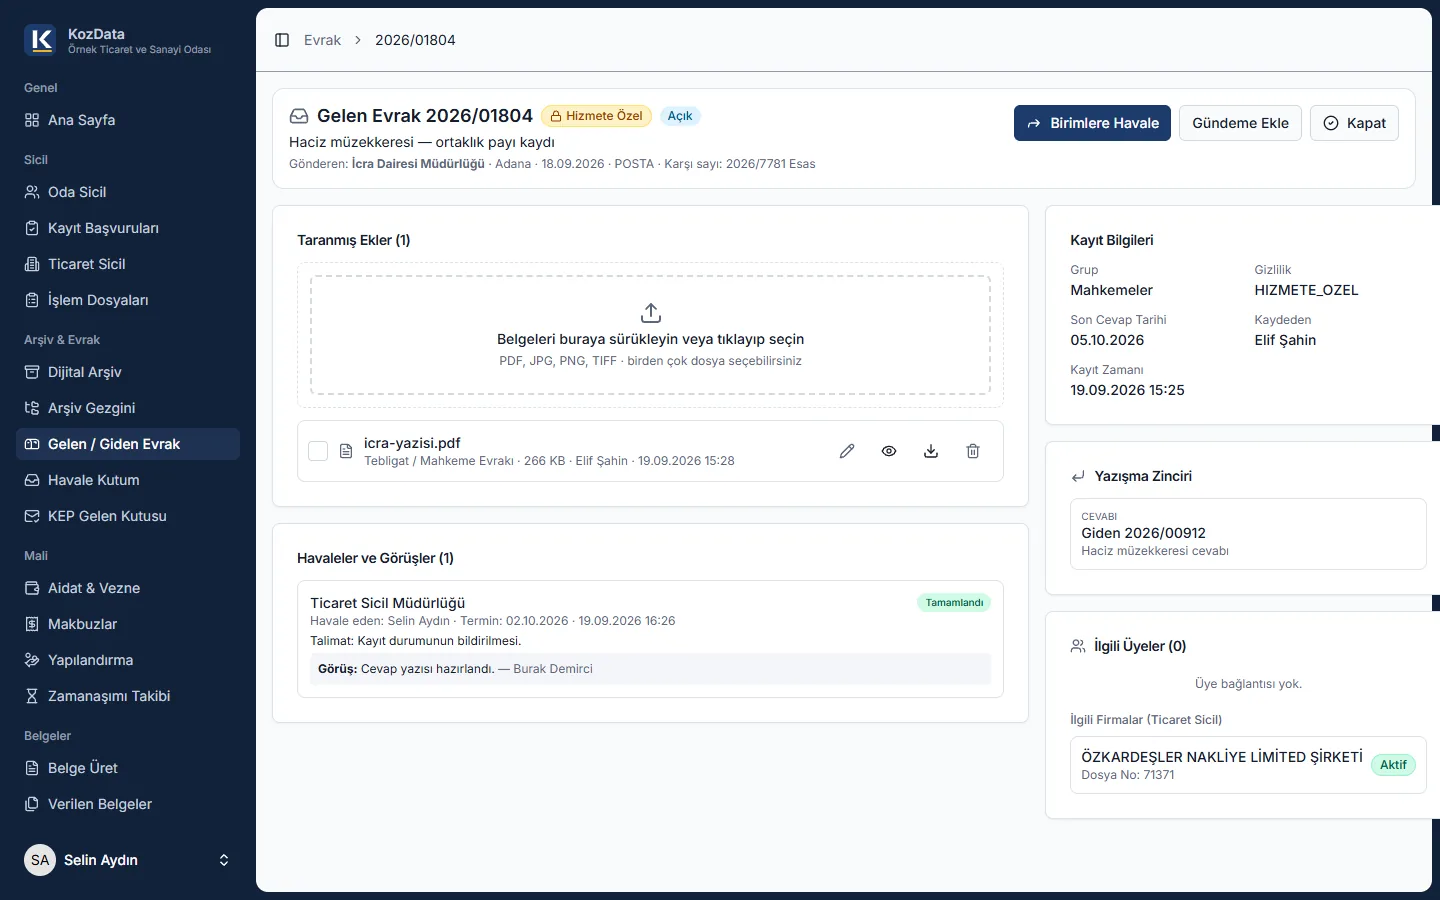
Task: Select Gelen / Giden Evrak menu item
Action: click(x=128, y=444)
